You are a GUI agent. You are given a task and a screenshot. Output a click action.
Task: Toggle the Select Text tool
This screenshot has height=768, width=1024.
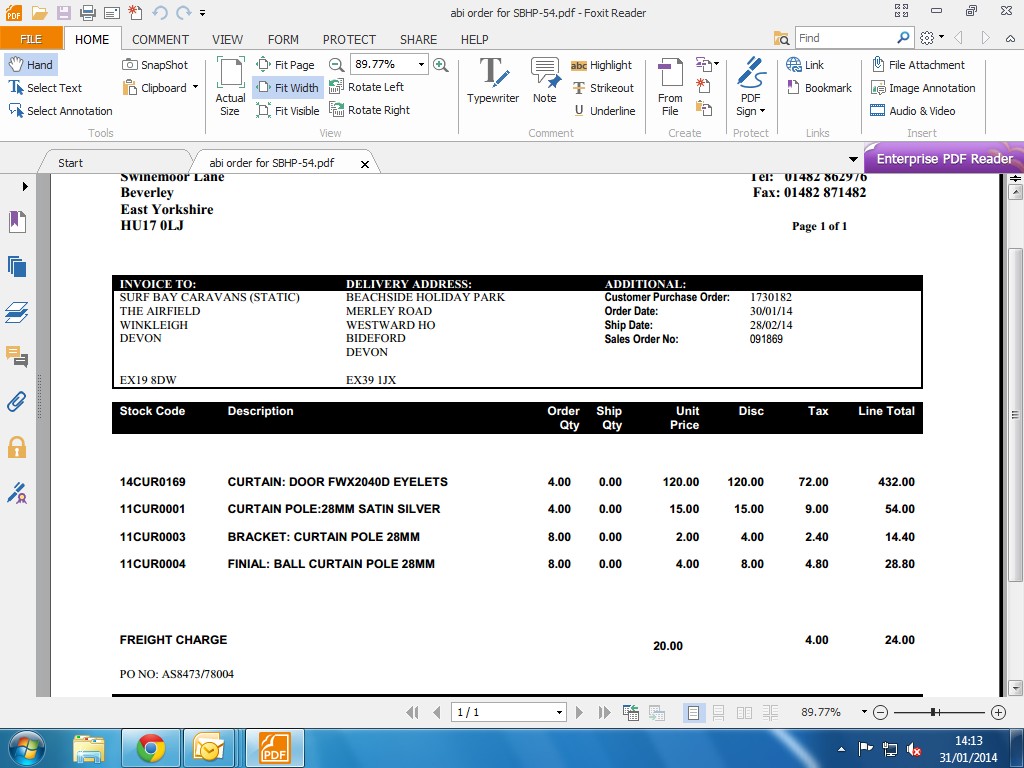(46, 88)
